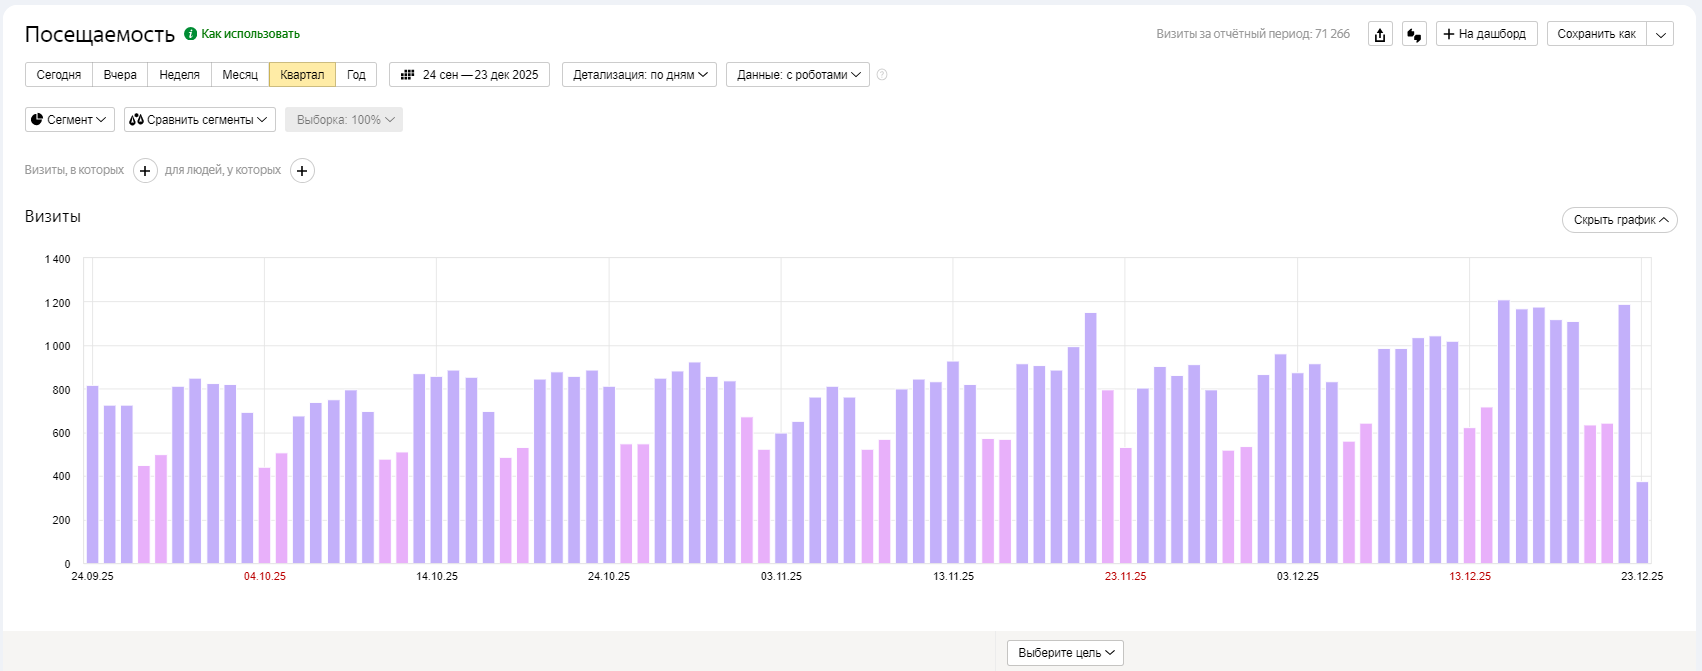Collapse chart with 'Скрыть график'
Image resolution: width=1702 pixels, height=671 pixels.
(1619, 220)
